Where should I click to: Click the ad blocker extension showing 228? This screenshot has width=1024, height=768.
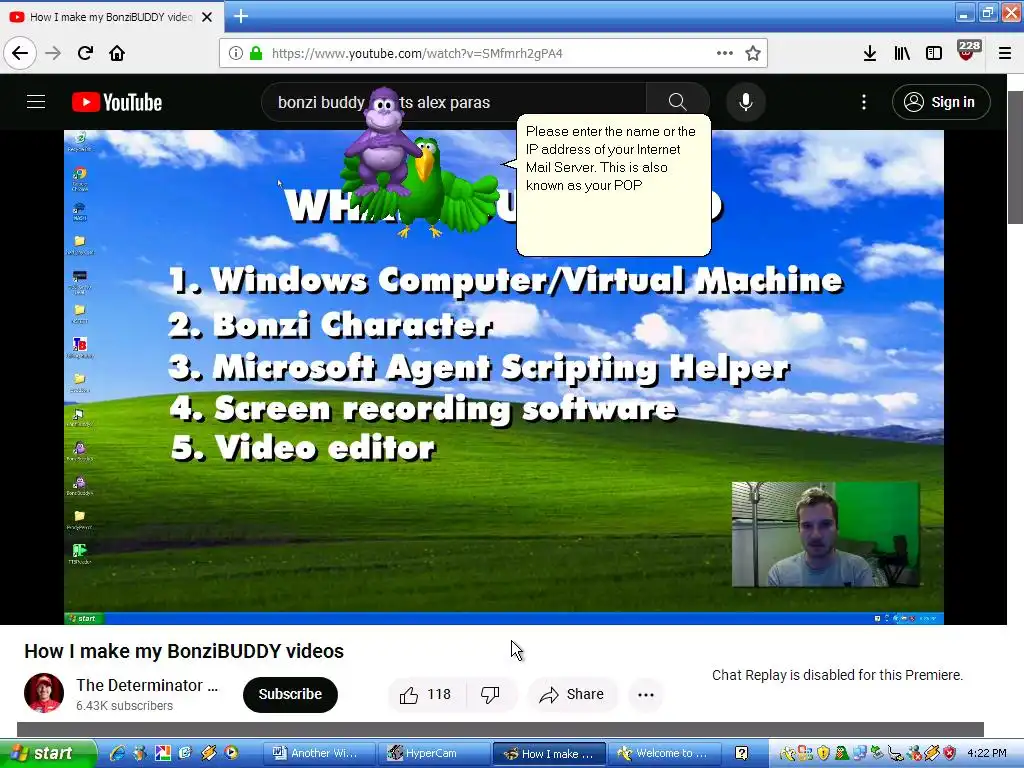968,50
